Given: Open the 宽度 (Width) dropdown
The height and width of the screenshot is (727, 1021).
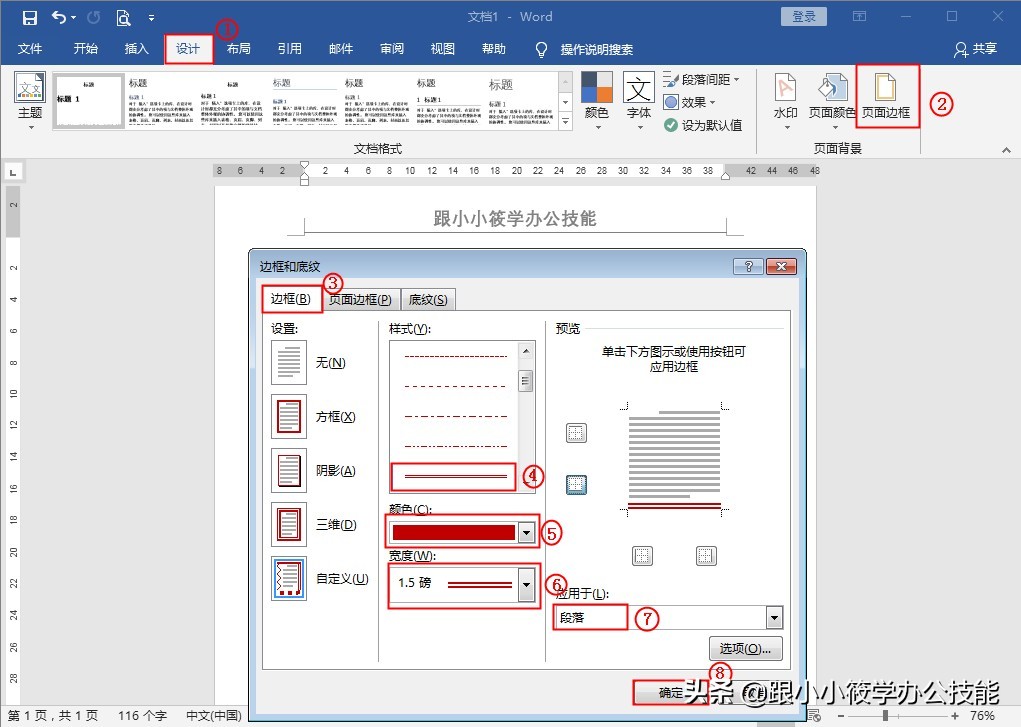Looking at the screenshot, I should tap(527, 585).
